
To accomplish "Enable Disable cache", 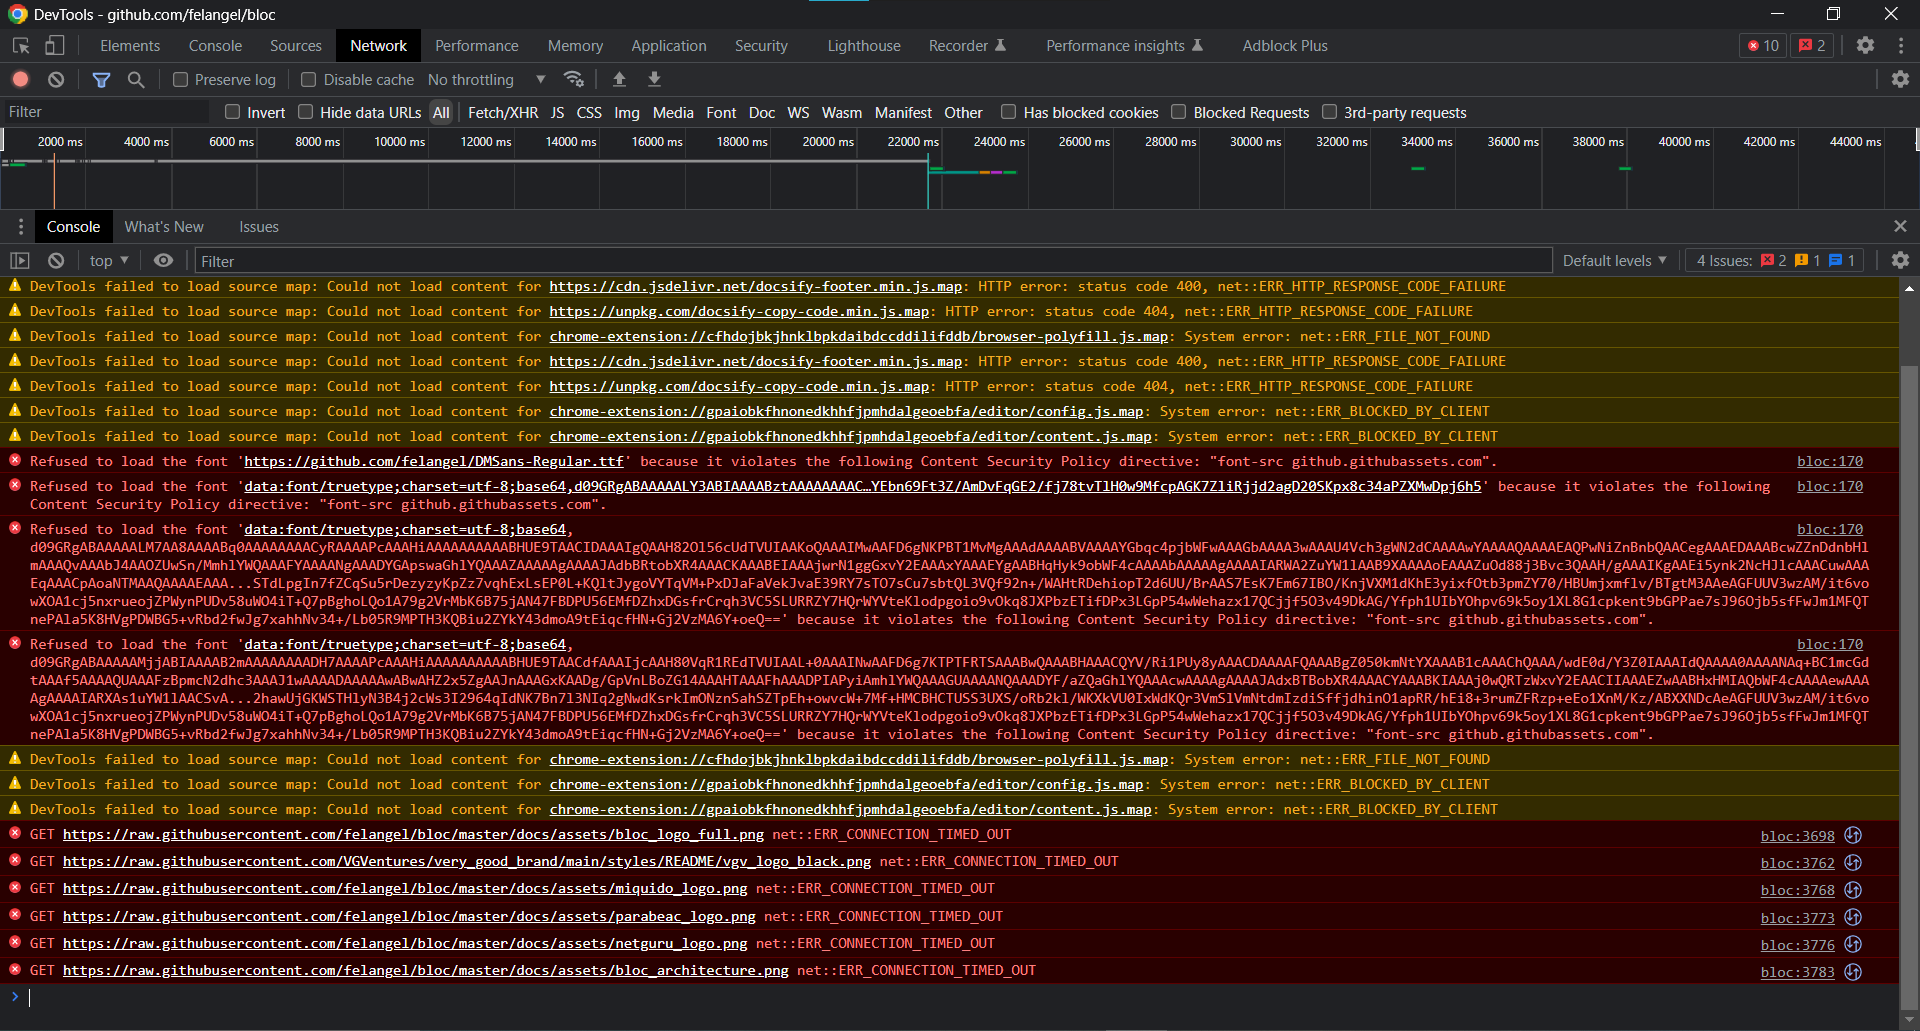I will tap(308, 79).
